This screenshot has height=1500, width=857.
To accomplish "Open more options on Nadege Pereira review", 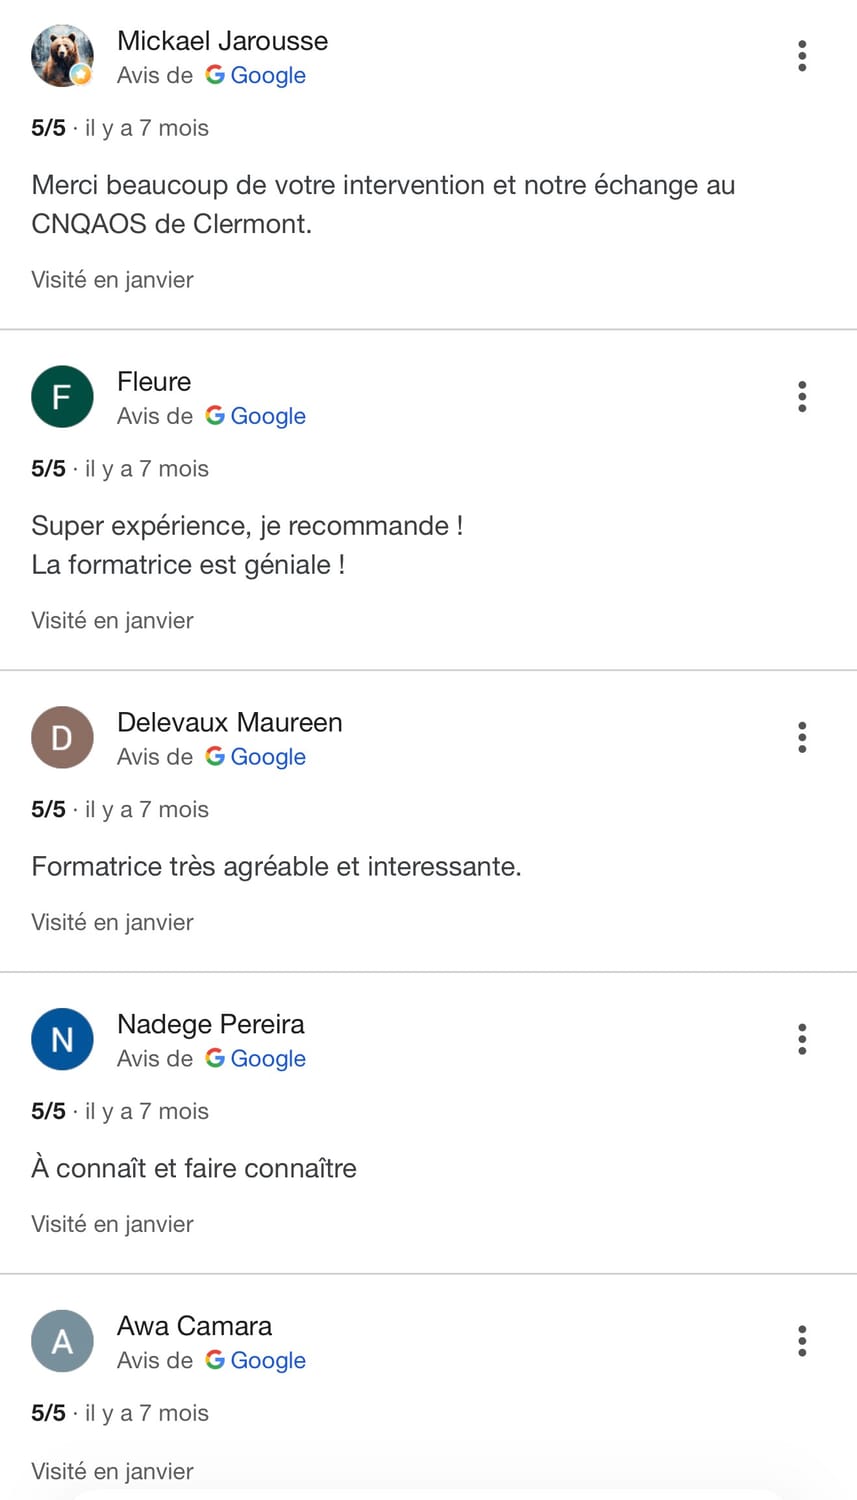I will 802,1040.
